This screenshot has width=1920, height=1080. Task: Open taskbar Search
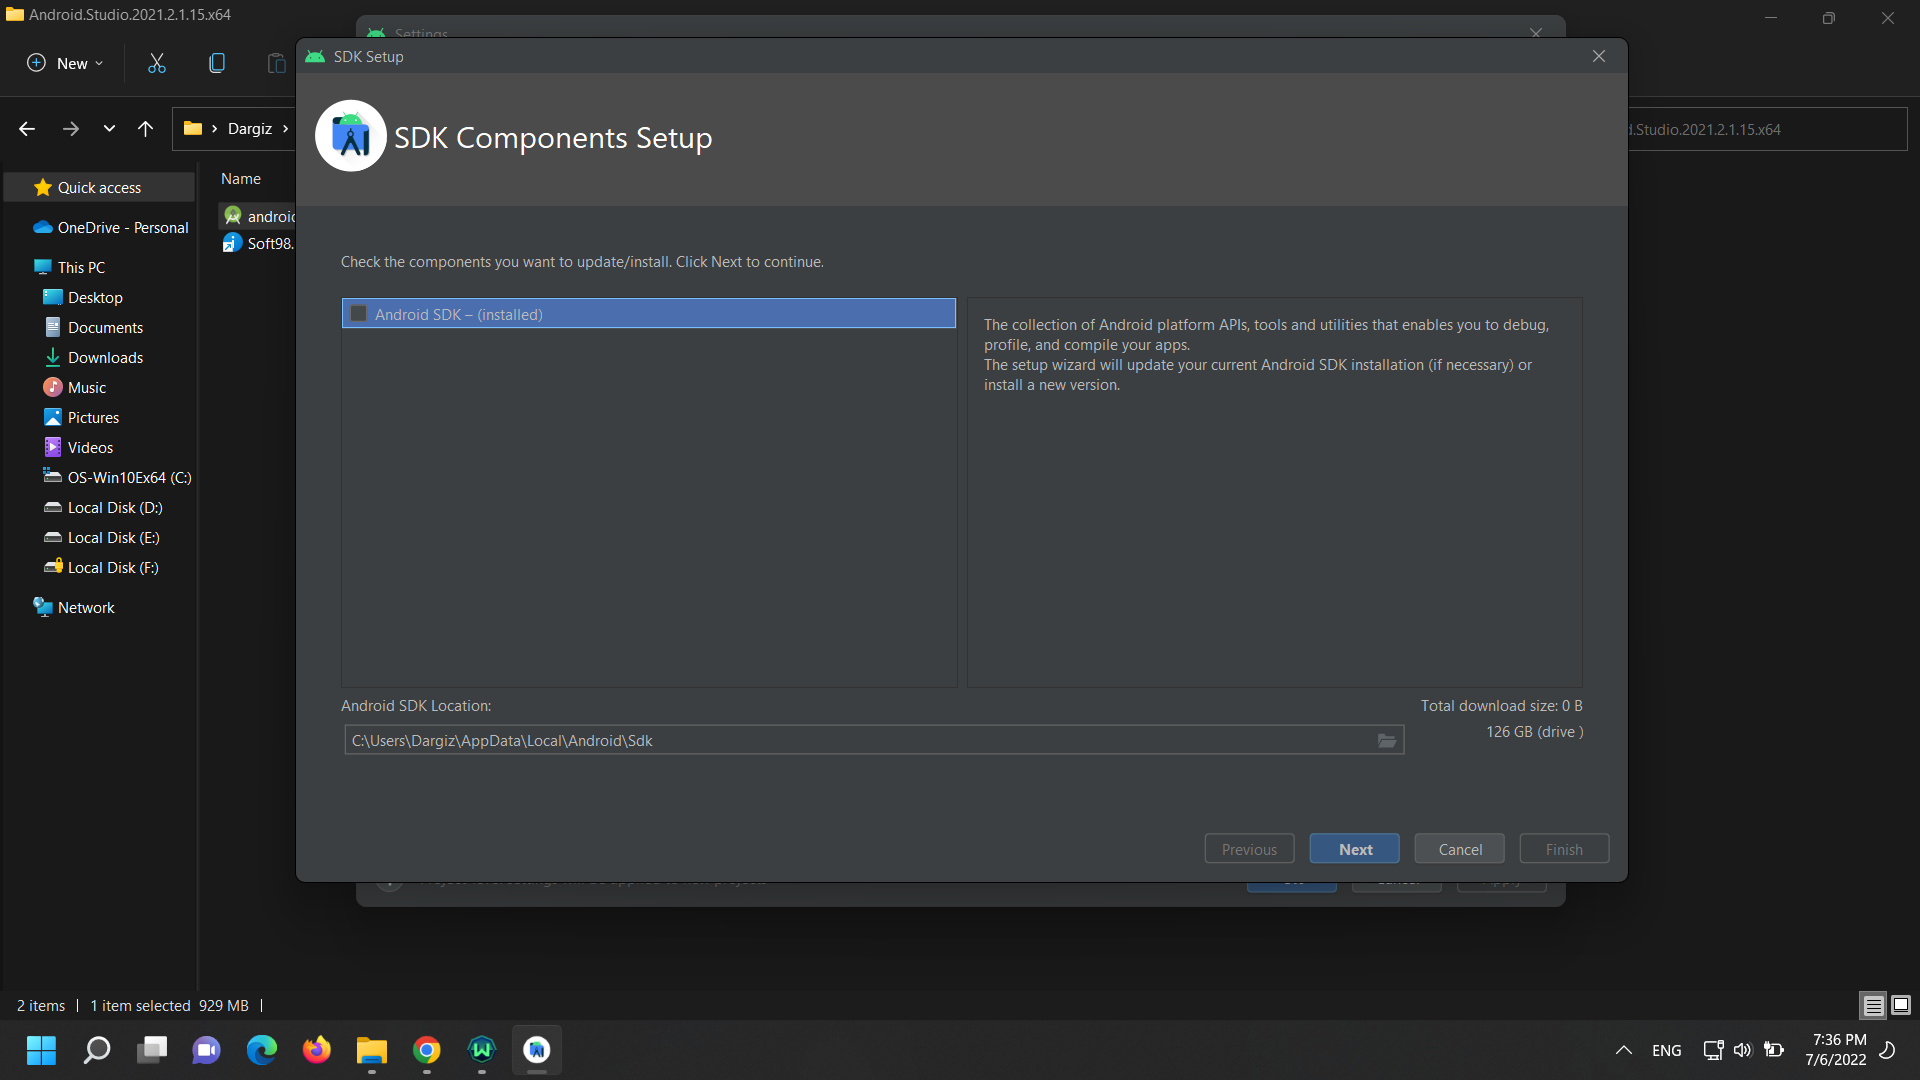click(97, 1050)
